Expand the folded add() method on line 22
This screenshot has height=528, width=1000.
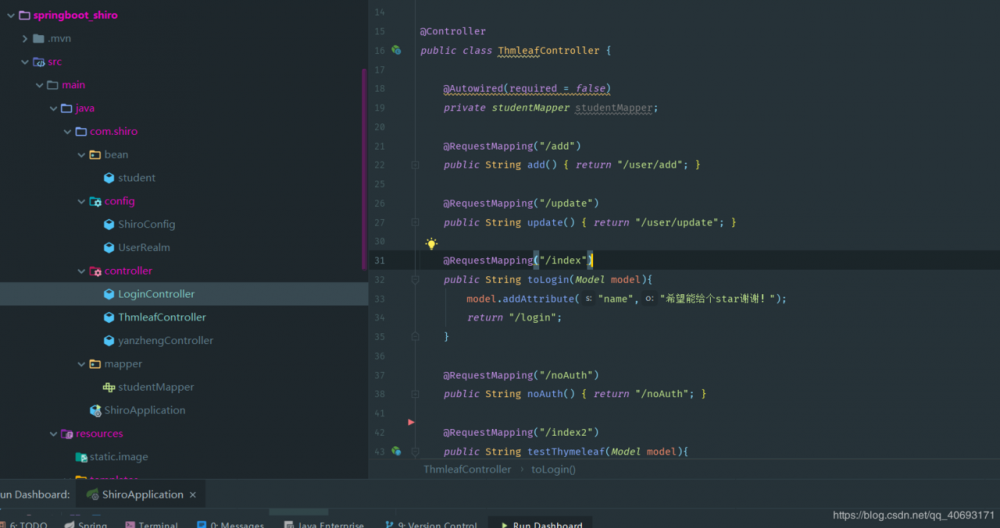pos(414,165)
